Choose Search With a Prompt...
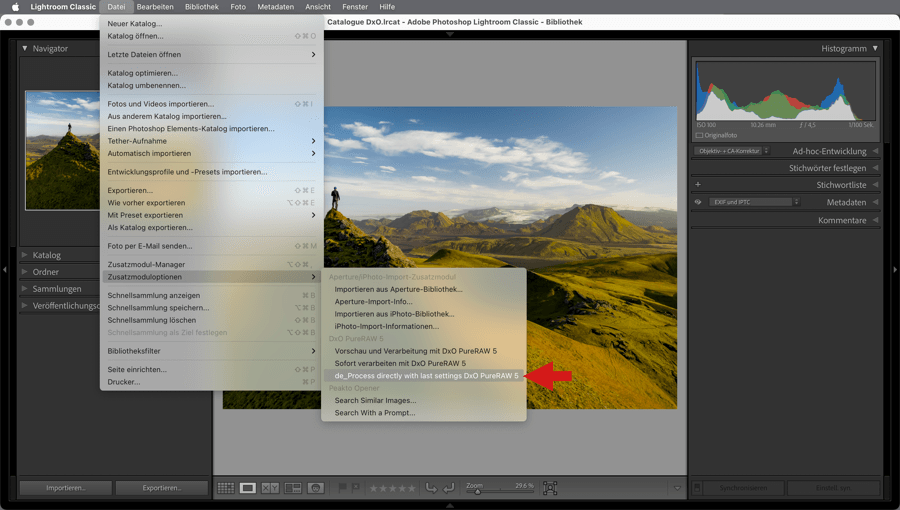 coord(424,412)
